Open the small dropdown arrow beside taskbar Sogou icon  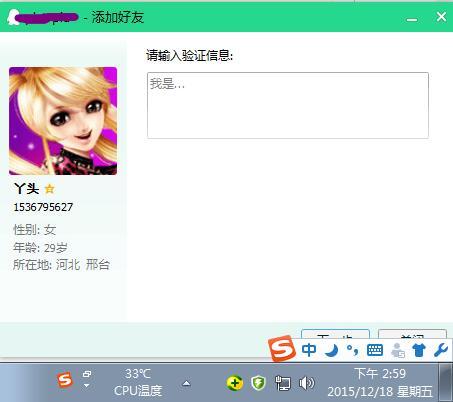tap(87, 386)
